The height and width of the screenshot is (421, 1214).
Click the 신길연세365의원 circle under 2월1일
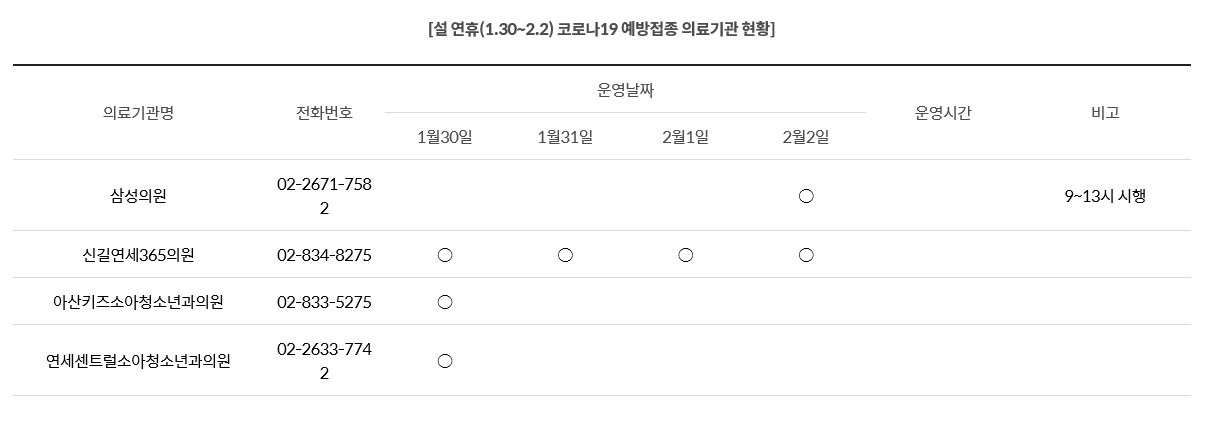pyautogui.click(x=685, y=256)
